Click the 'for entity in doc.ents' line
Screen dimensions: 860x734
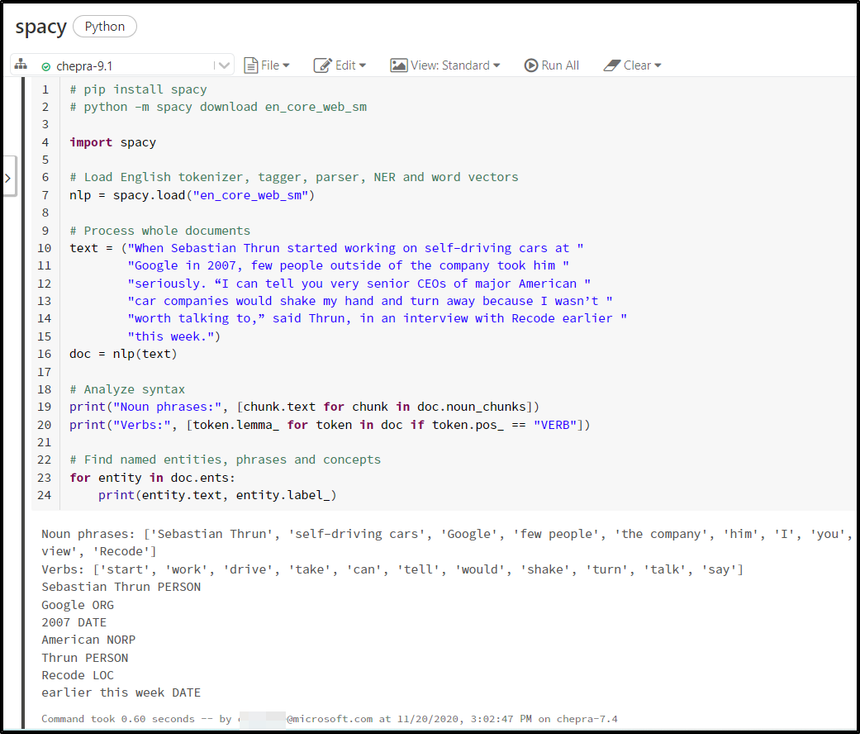[x=150, y=478]
